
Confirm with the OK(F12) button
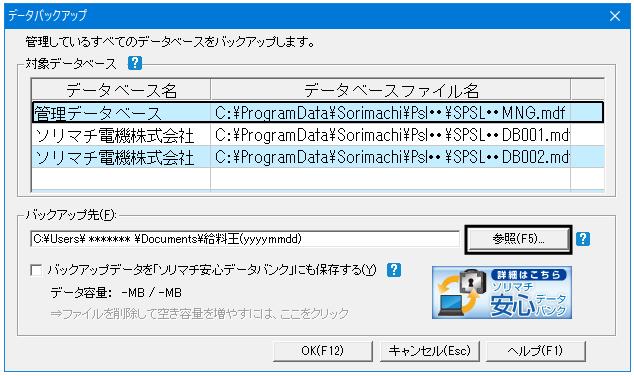(x=322, y=351)
